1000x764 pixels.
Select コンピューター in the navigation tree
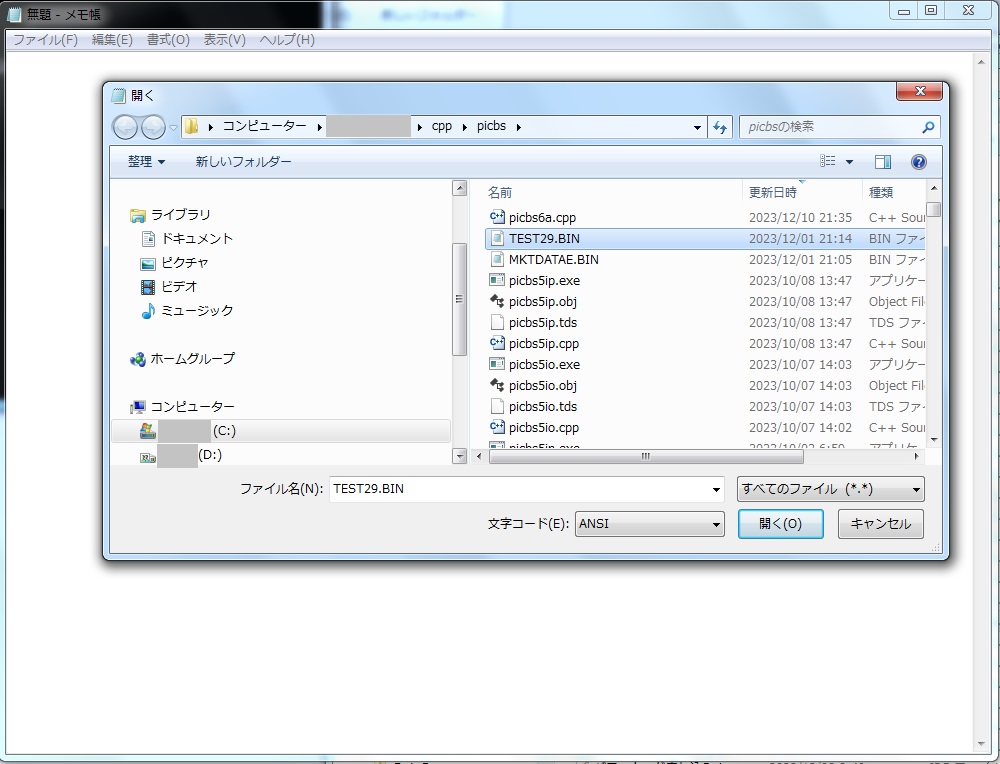[192, 407]
